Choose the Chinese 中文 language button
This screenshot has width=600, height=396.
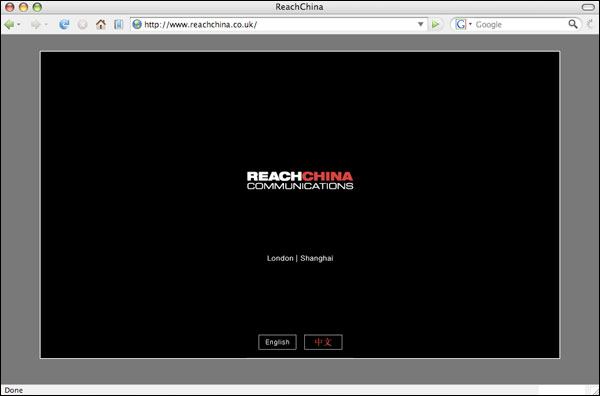click(323, 342)
